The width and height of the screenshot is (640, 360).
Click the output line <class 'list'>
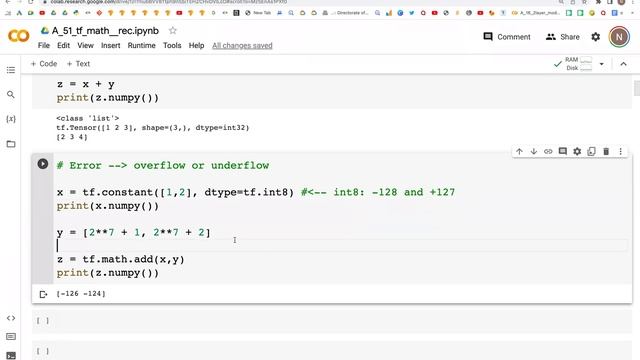coord(88,118)
